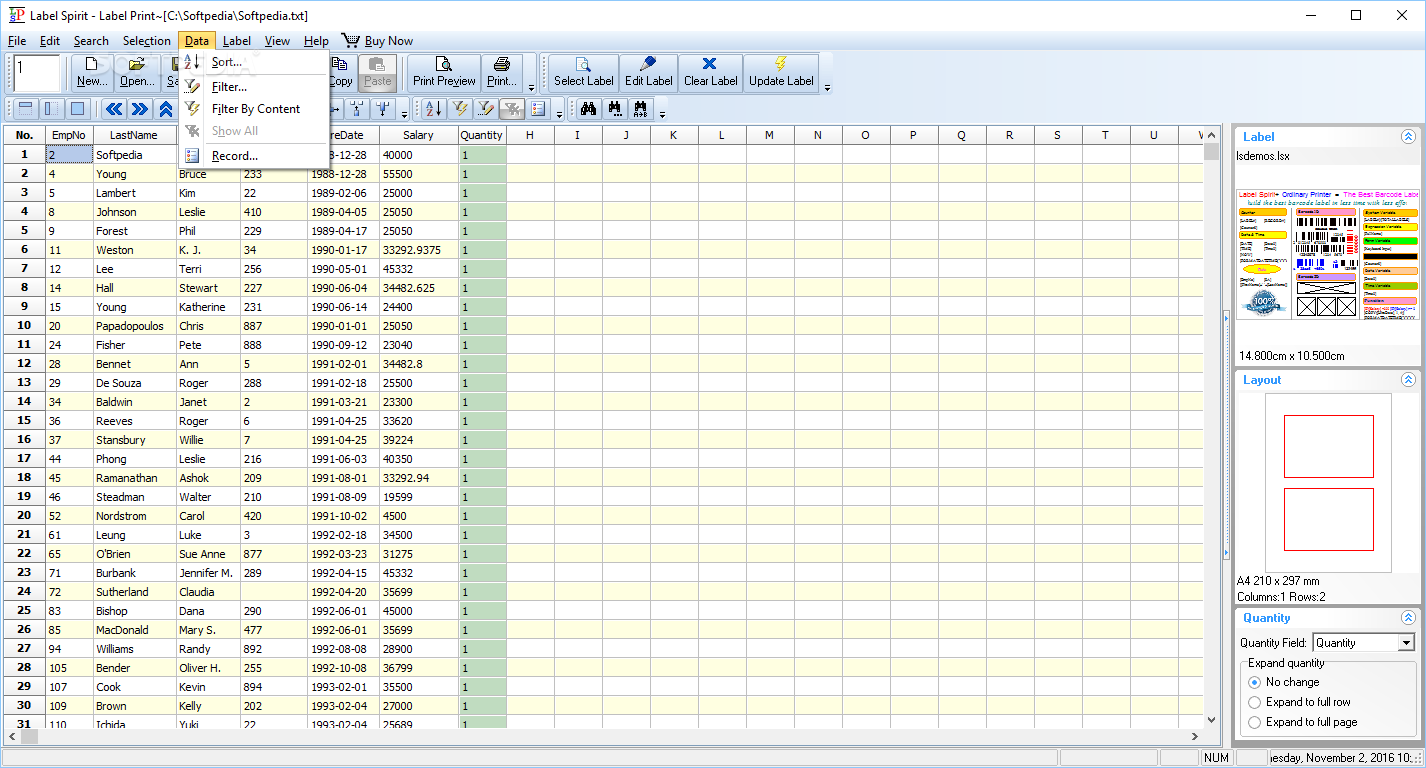
Task: Open Print Preview from the toolbar
Action: pyautogui.click(x=444, y=73)
